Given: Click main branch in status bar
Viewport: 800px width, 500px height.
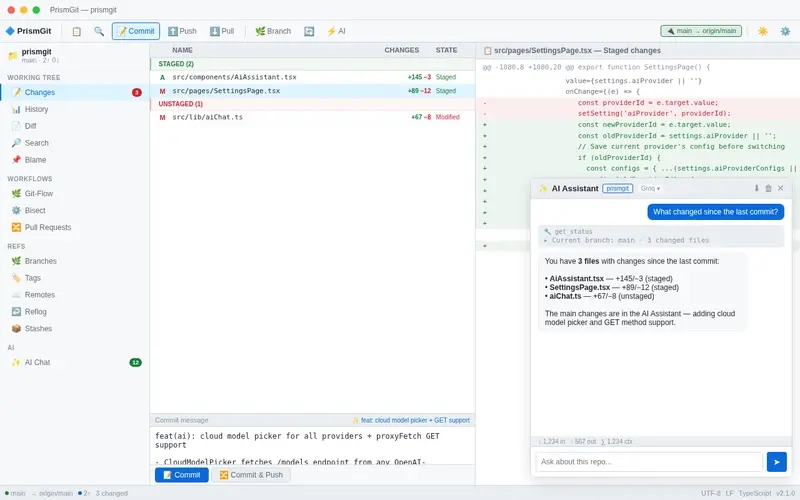Looking at the screenshot, I should (15, 493).
